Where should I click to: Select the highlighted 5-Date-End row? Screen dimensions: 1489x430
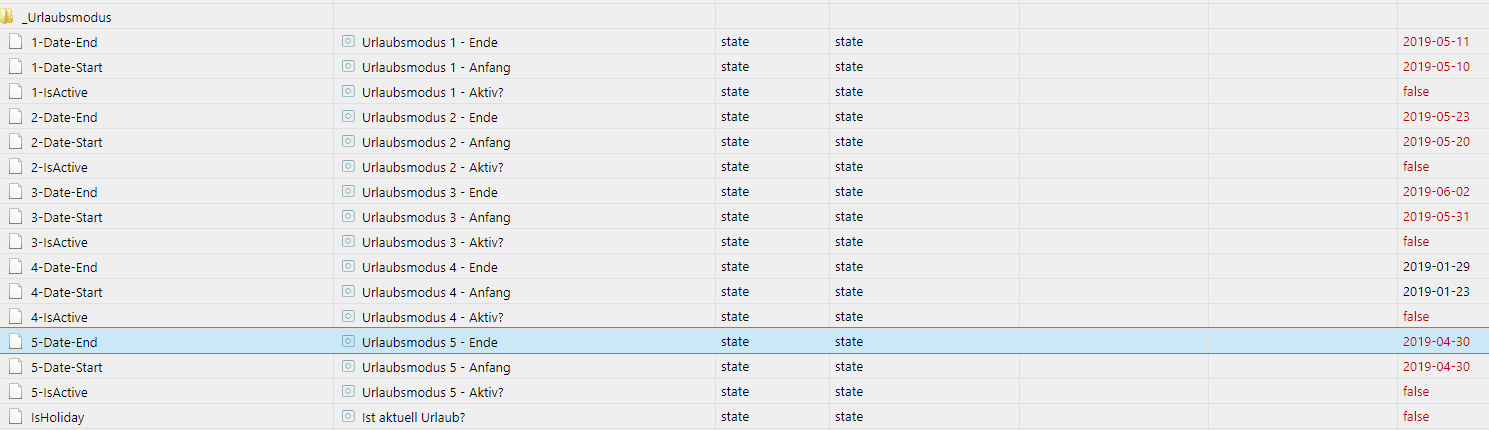point(744,342)
